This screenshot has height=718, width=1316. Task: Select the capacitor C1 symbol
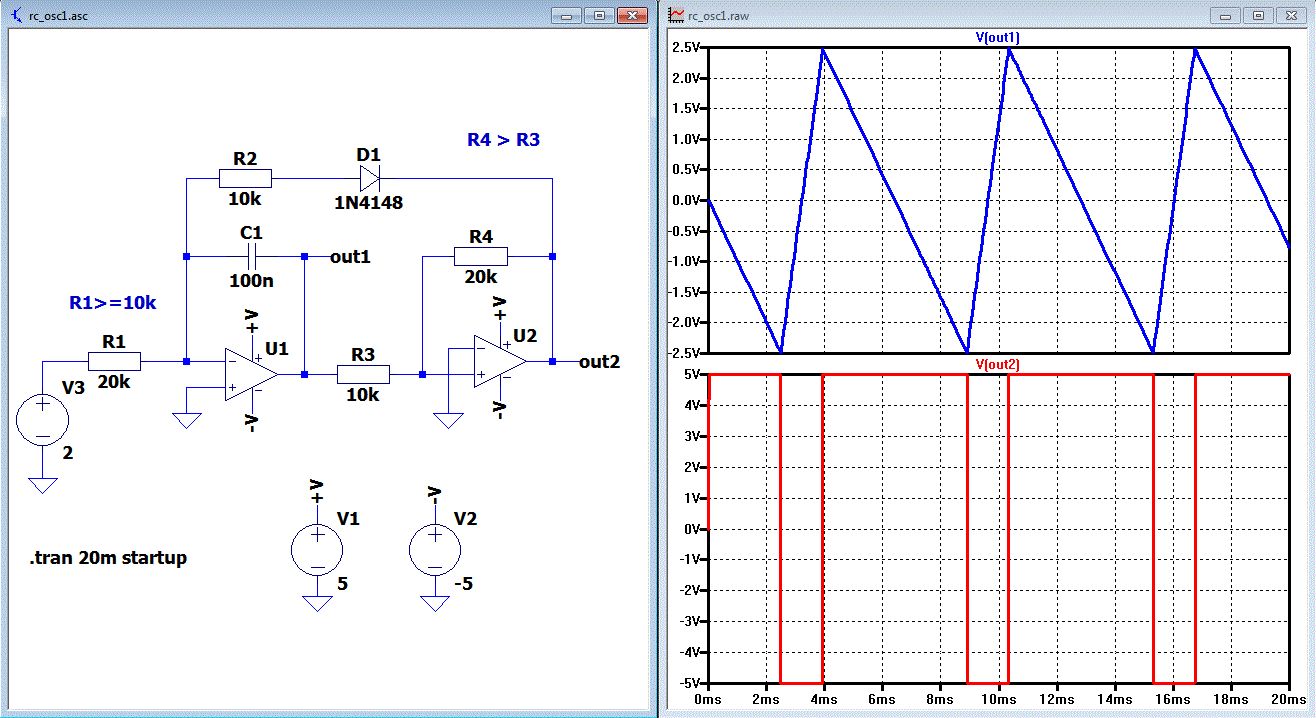250,256
